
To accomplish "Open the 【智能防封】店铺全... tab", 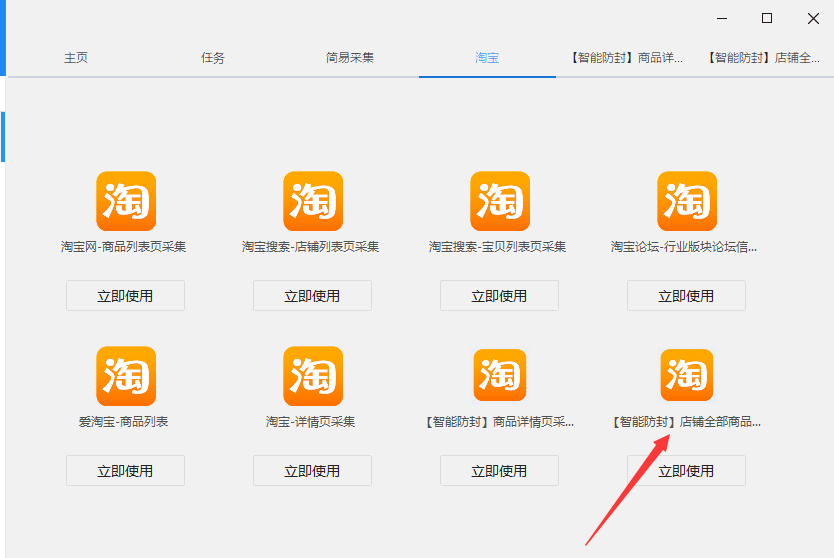I will pos(763,58).
